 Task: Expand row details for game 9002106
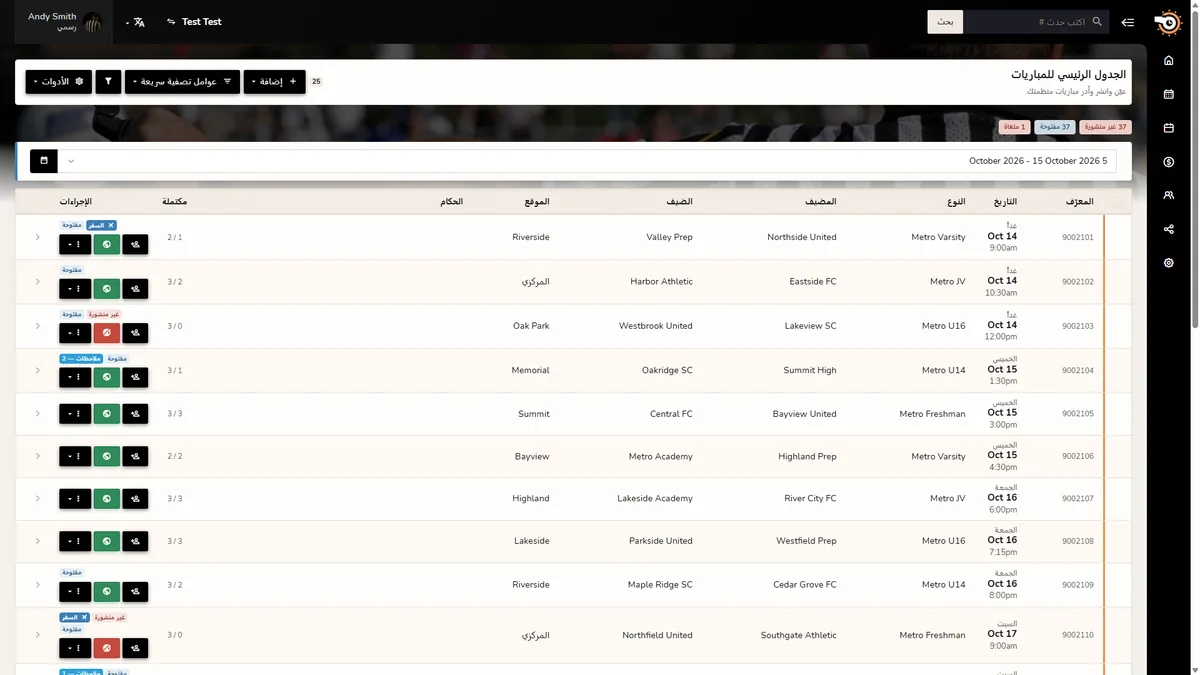coord(38,456)
